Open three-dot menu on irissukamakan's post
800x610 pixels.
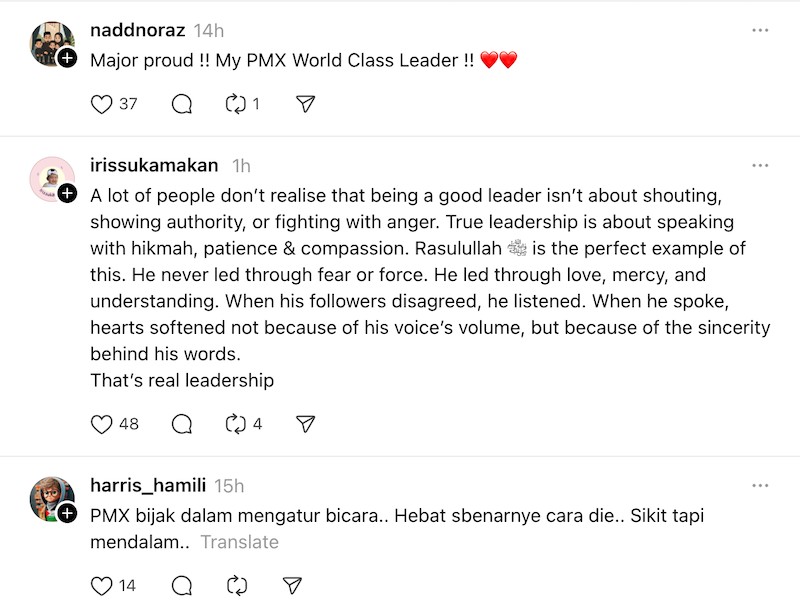point(760,165)
